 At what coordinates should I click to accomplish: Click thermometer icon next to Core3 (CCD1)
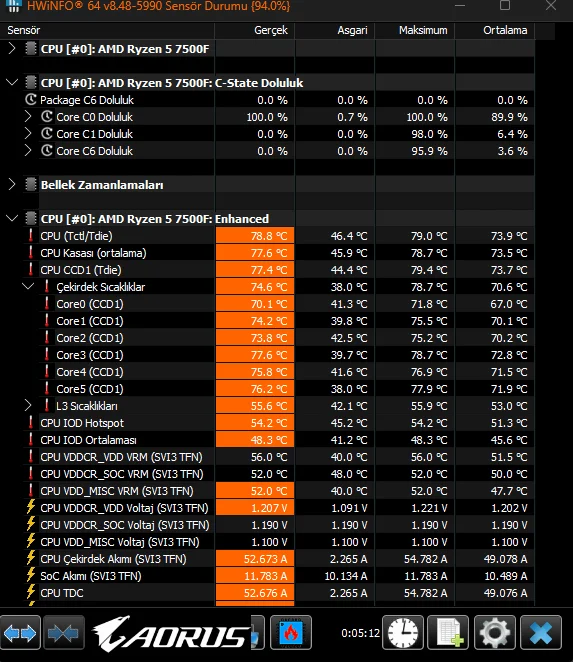click(x=47, y=355)
